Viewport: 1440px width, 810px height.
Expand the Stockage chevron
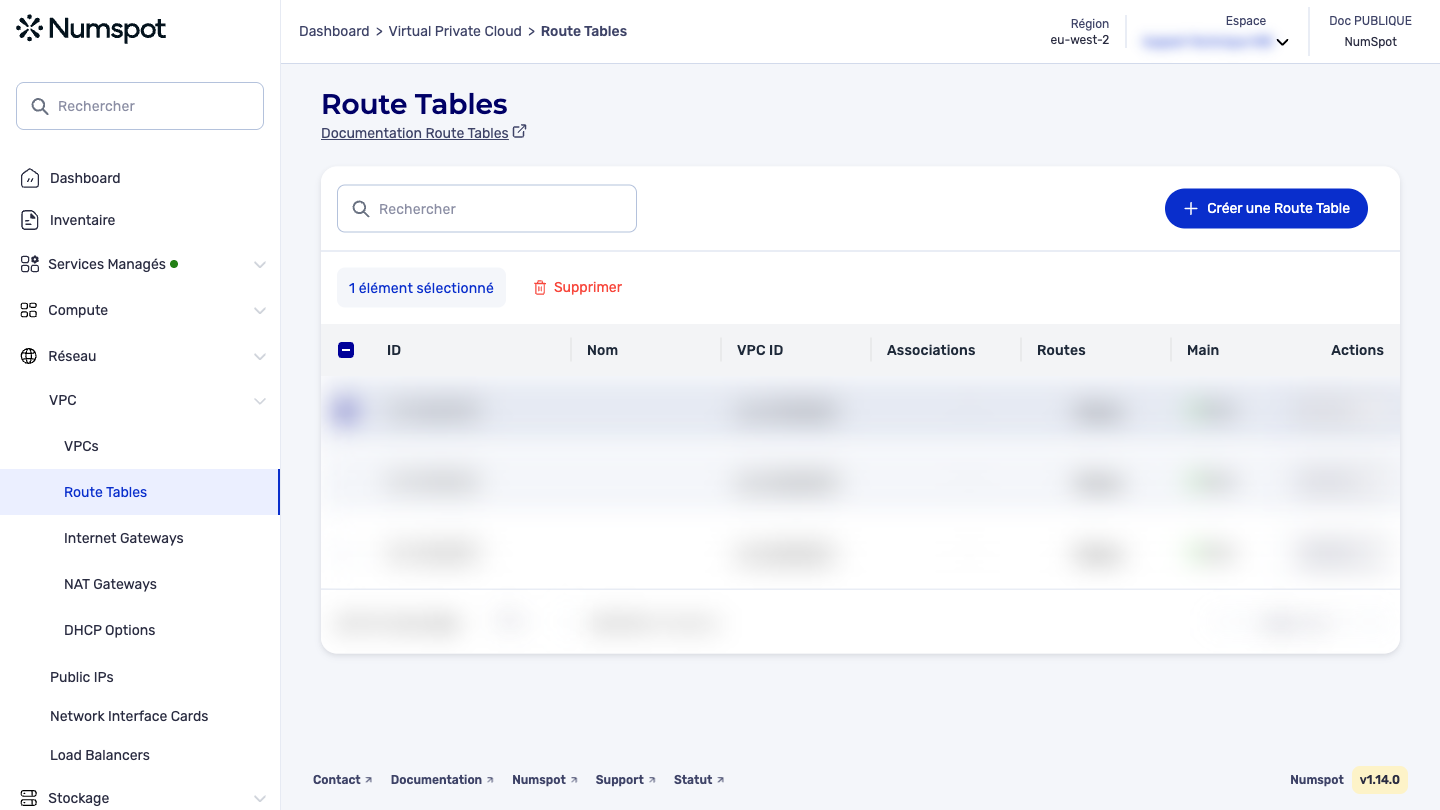[x=260, y=799]
